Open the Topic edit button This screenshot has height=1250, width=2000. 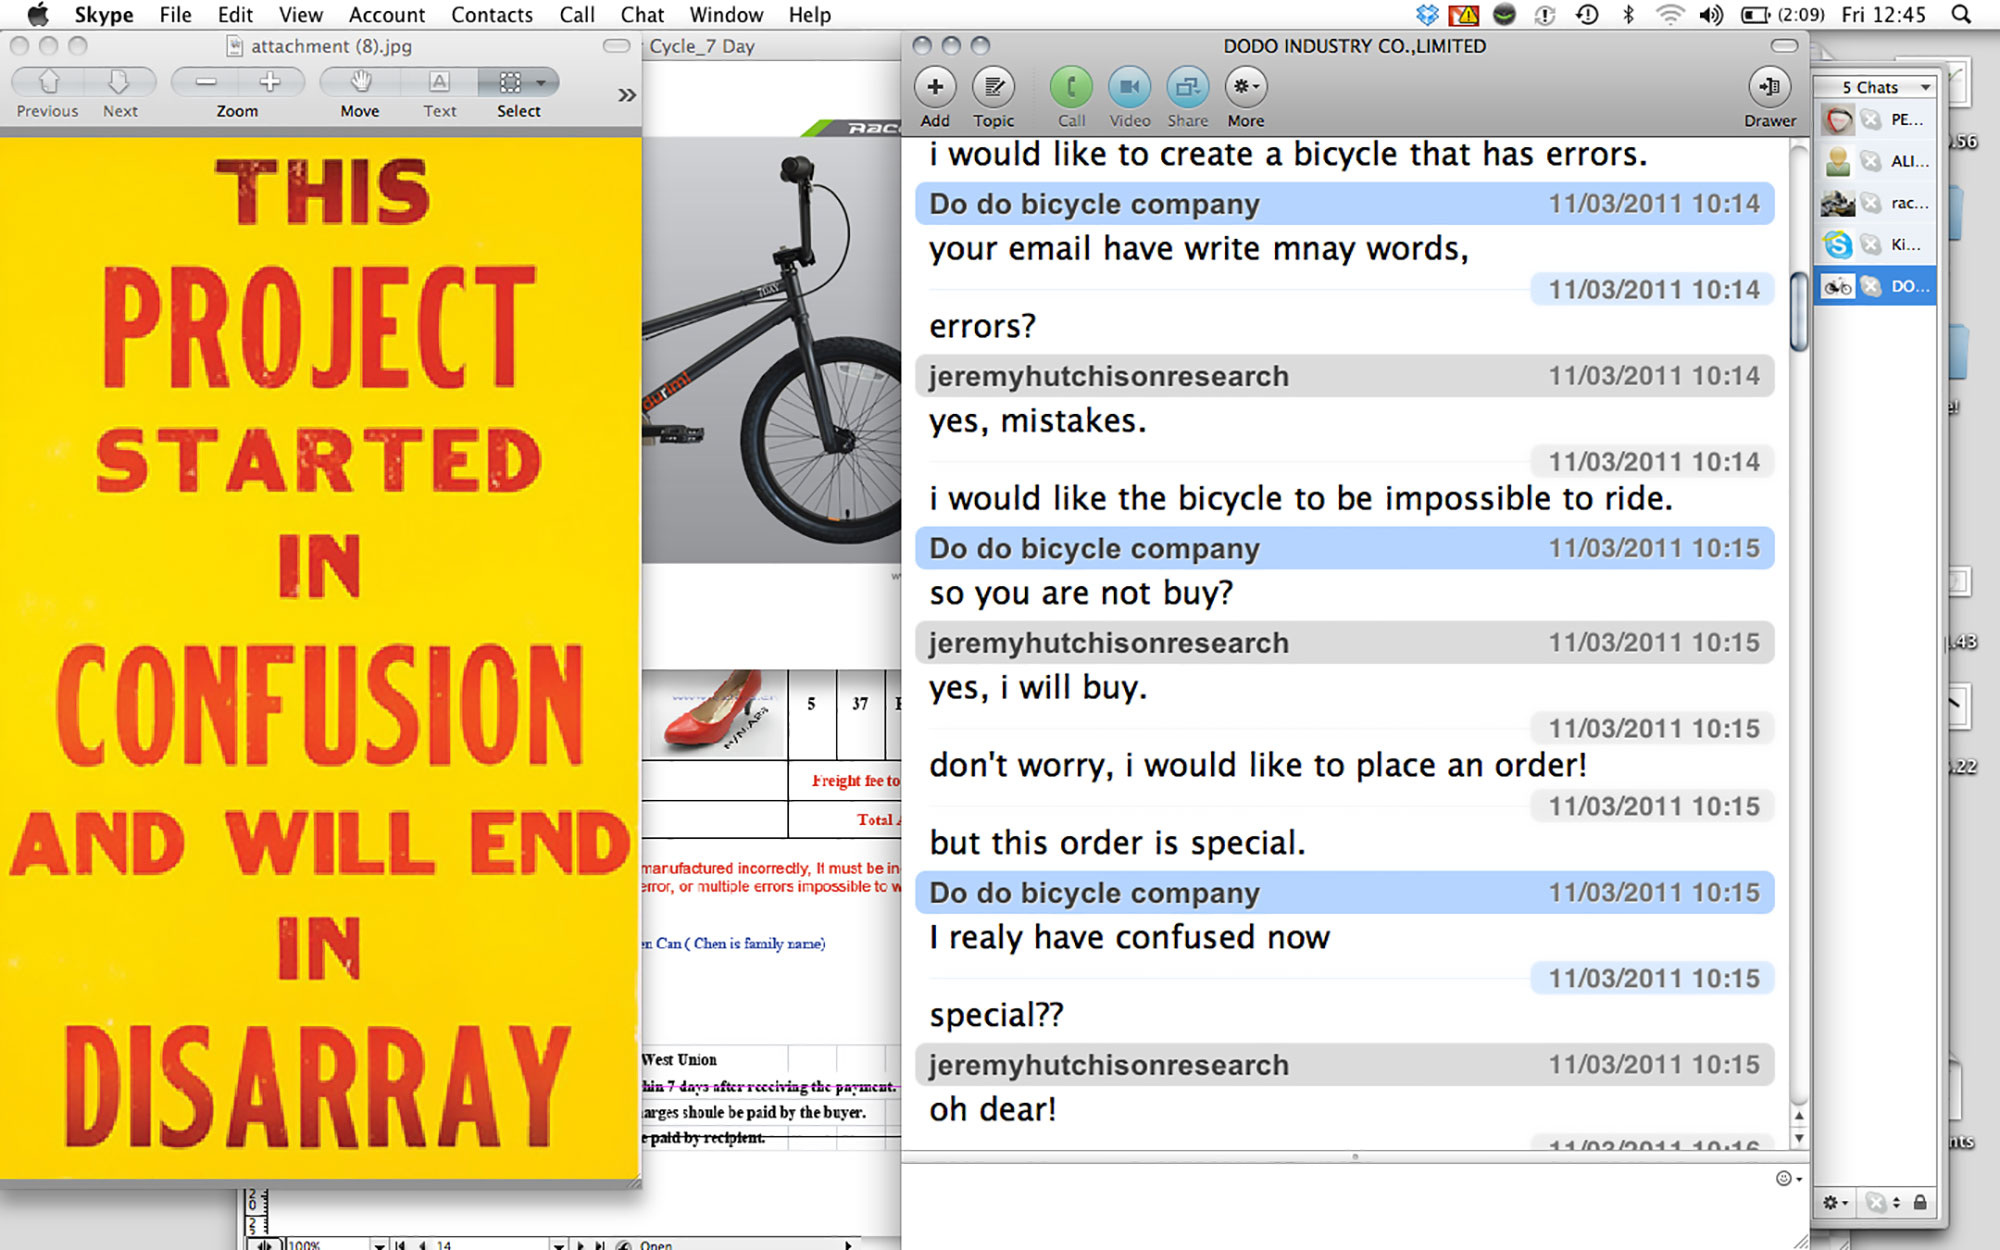coord(993,88)
